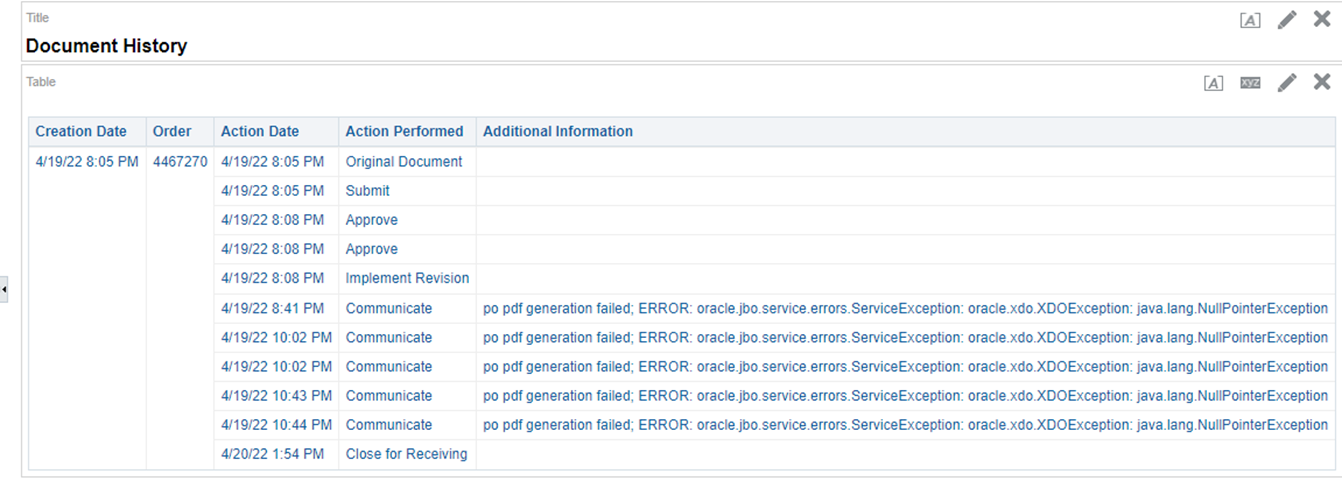This screenshot has width=1342, height=481.
Task: Select the Action Performed column header
Action: click(404, 131)
